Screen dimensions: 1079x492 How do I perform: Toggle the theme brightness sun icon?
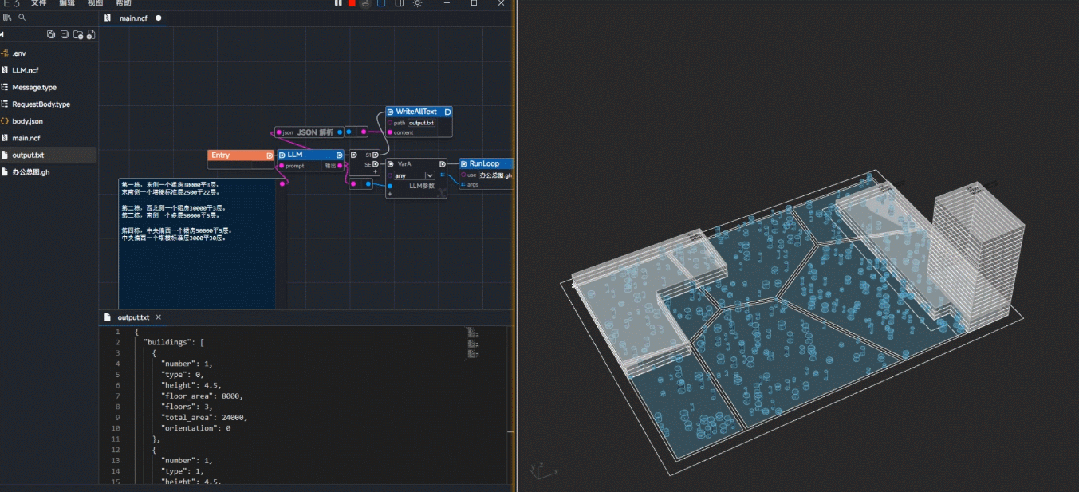coord(417,4)
